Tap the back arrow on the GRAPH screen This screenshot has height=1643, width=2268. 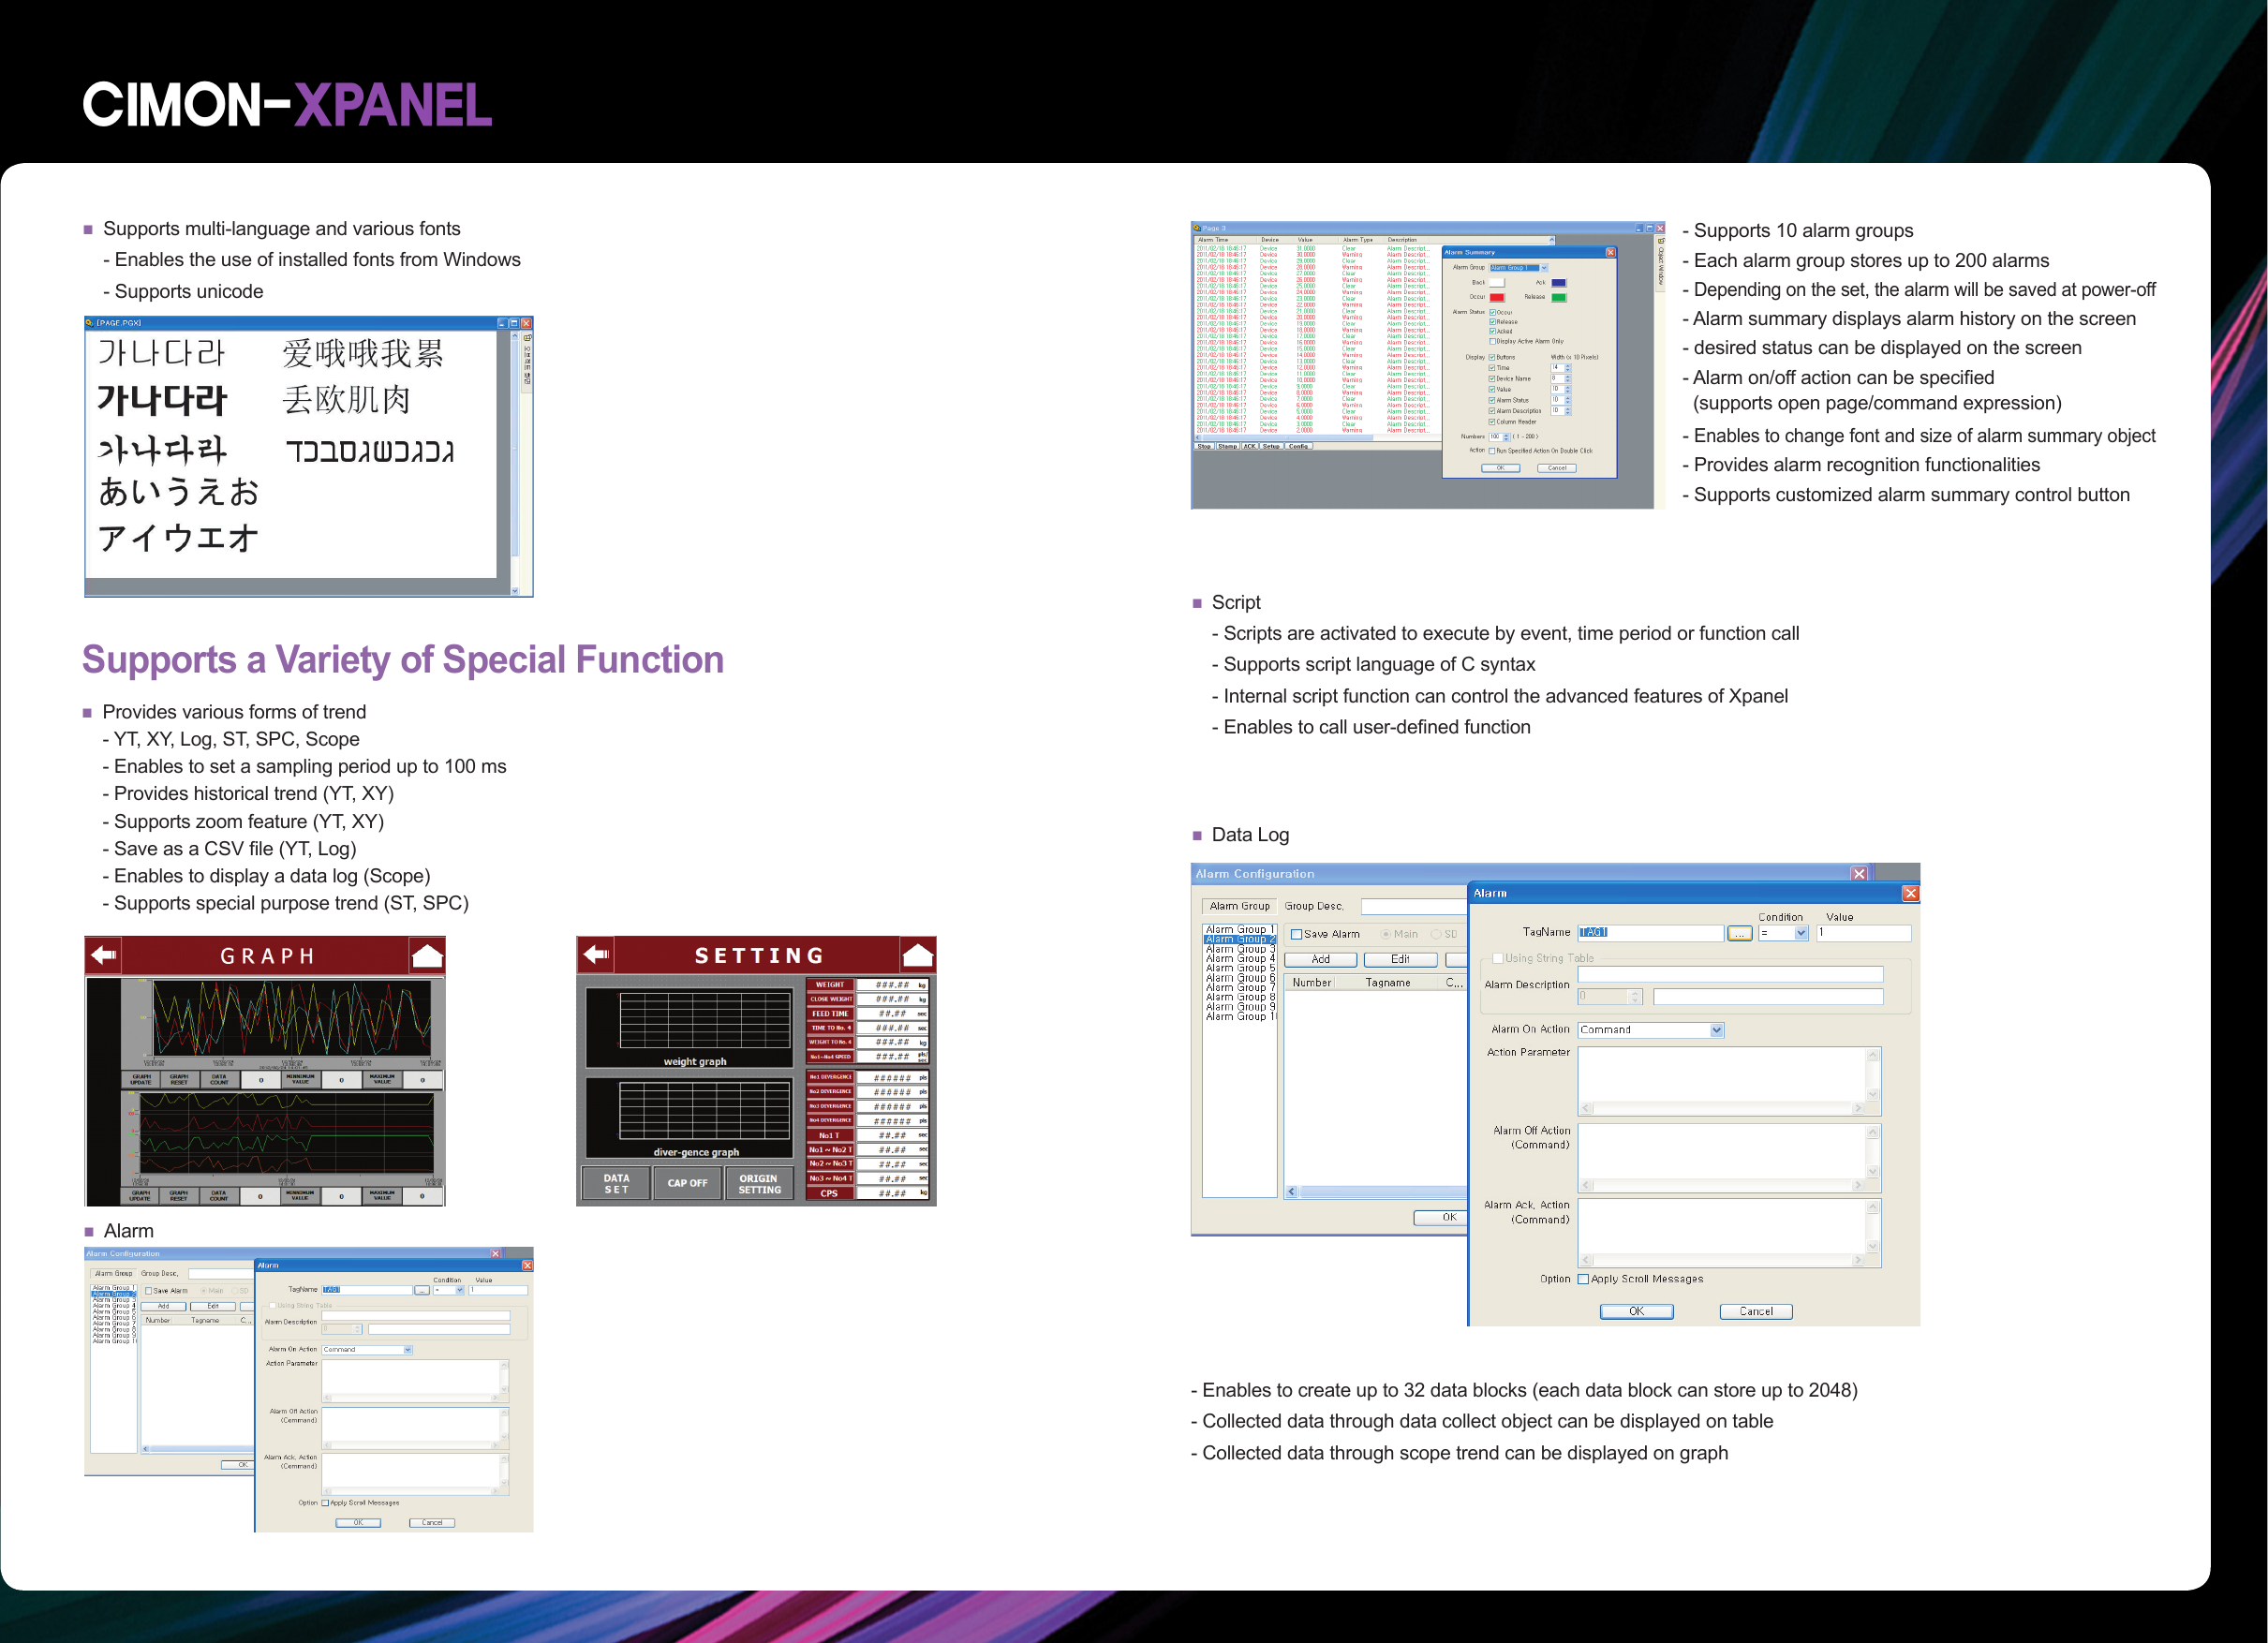104,955
